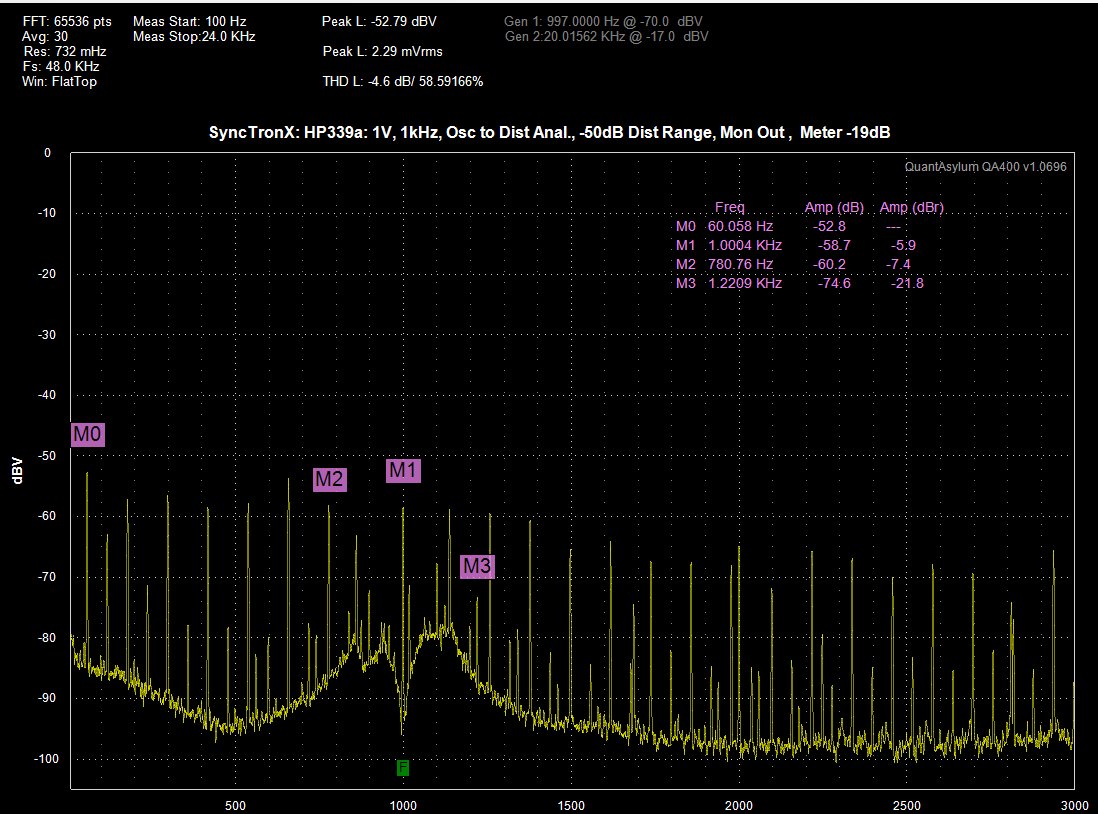This screenshot has height=814, width=1098.
Task: Click the M3 row frequency '1.2209 KHz'
Action: tap(744, 283)
